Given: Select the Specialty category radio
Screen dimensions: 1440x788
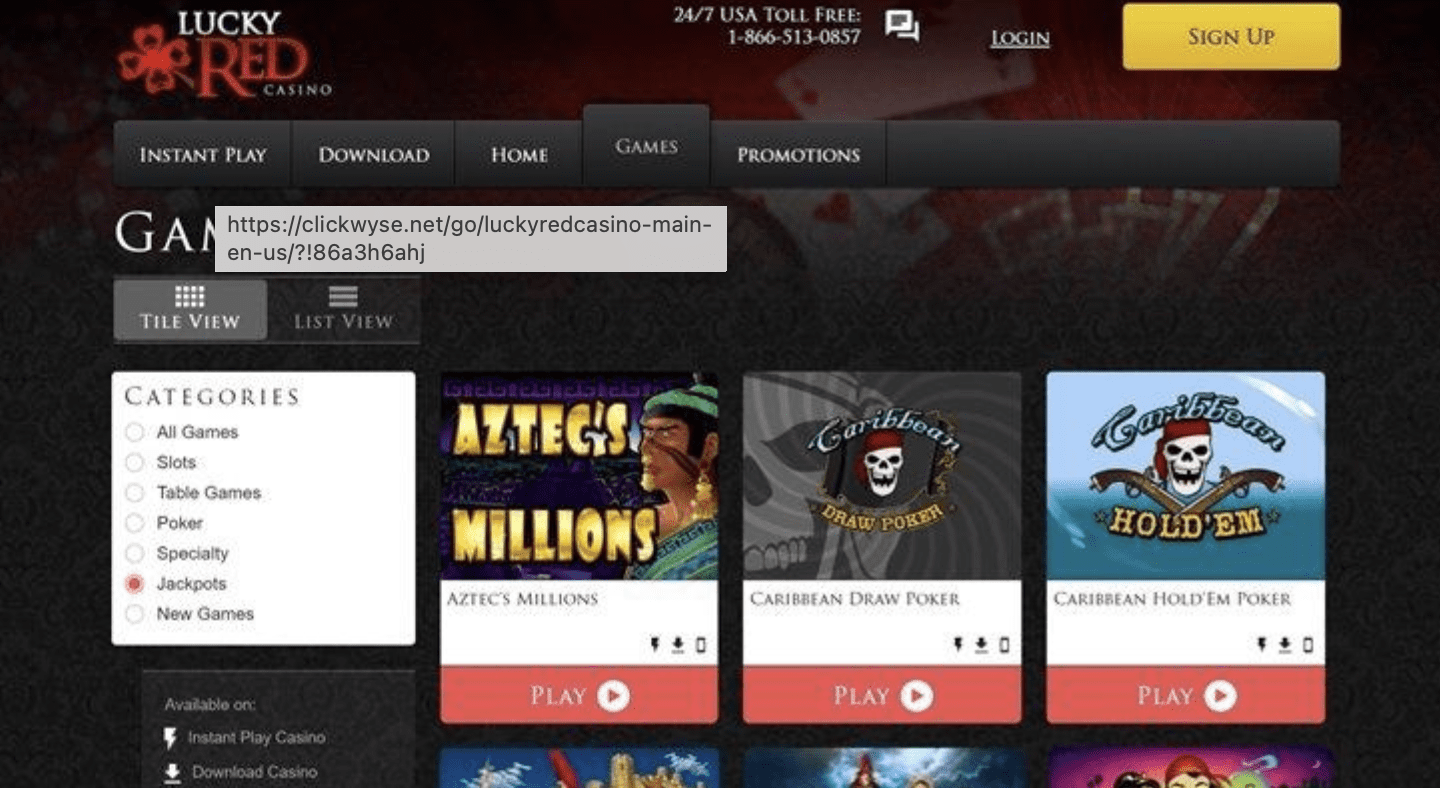Looking at the screenshot, I should pos(134,554).
